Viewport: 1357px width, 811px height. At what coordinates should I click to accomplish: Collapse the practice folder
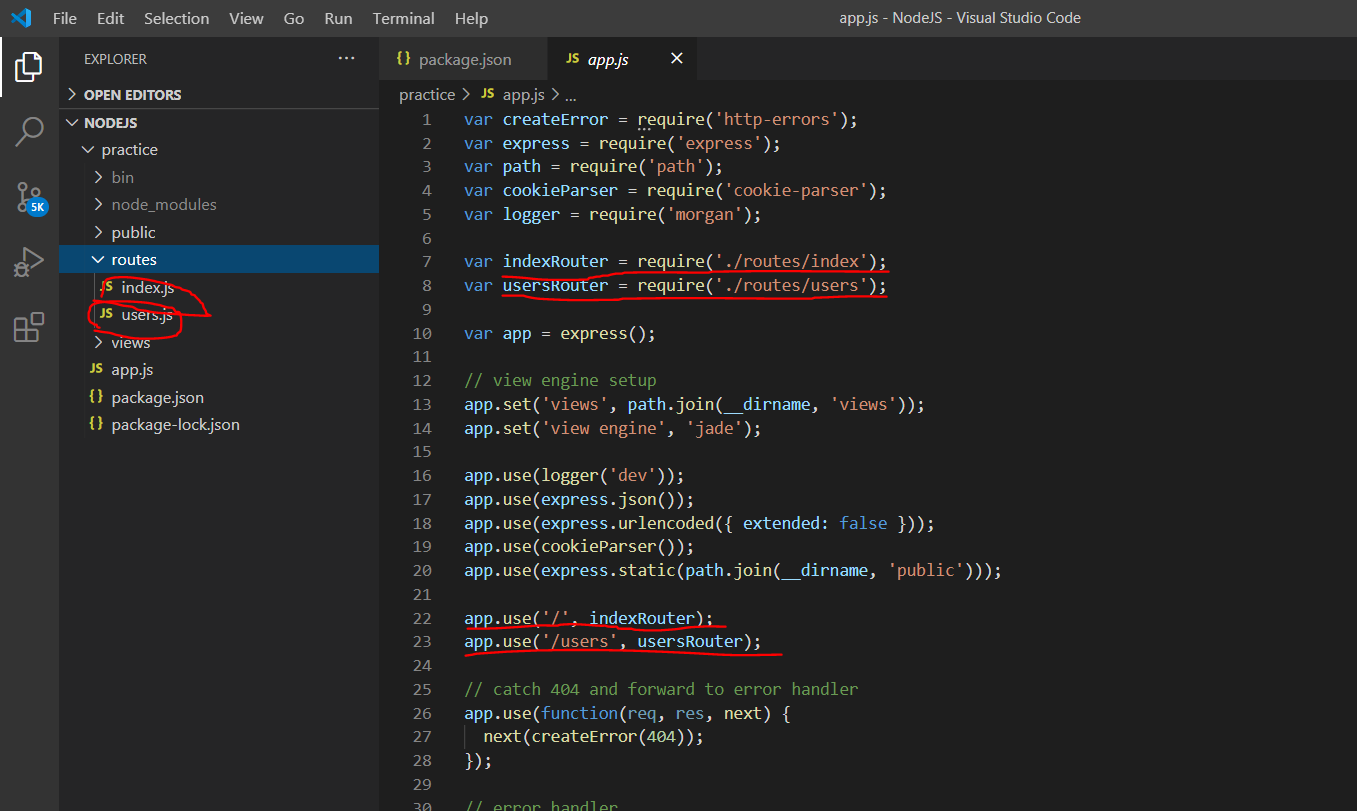pos(219,149)
